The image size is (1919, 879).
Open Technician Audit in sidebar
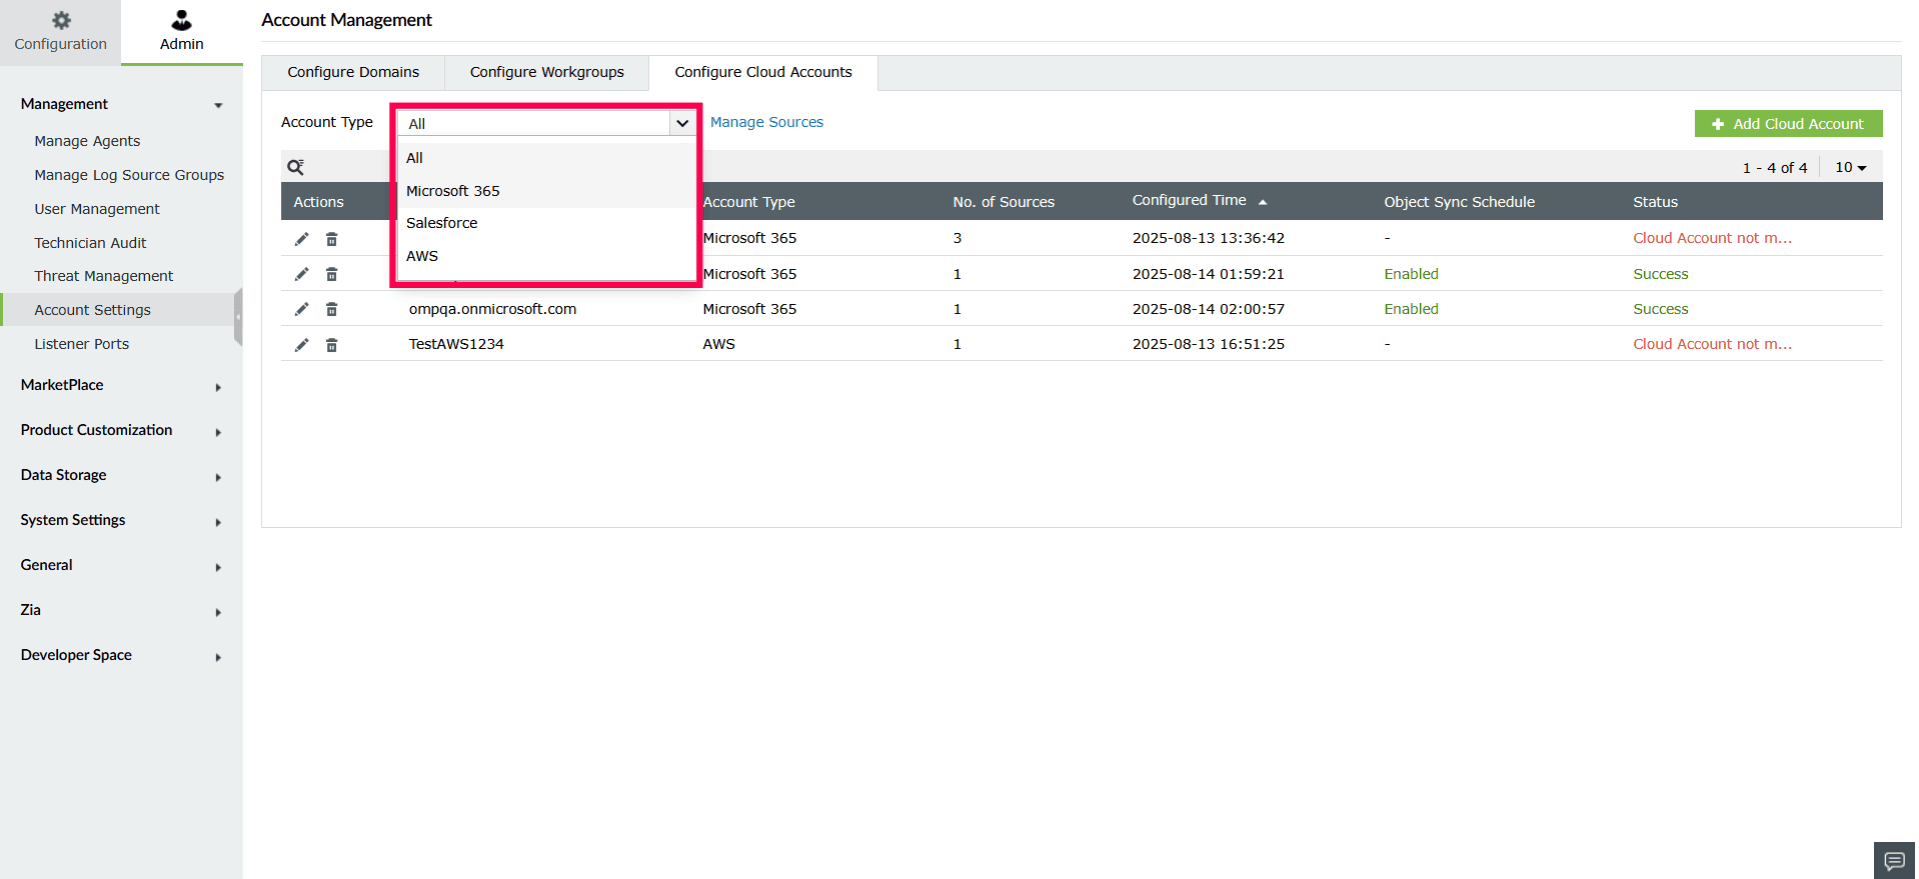[90, 243]
